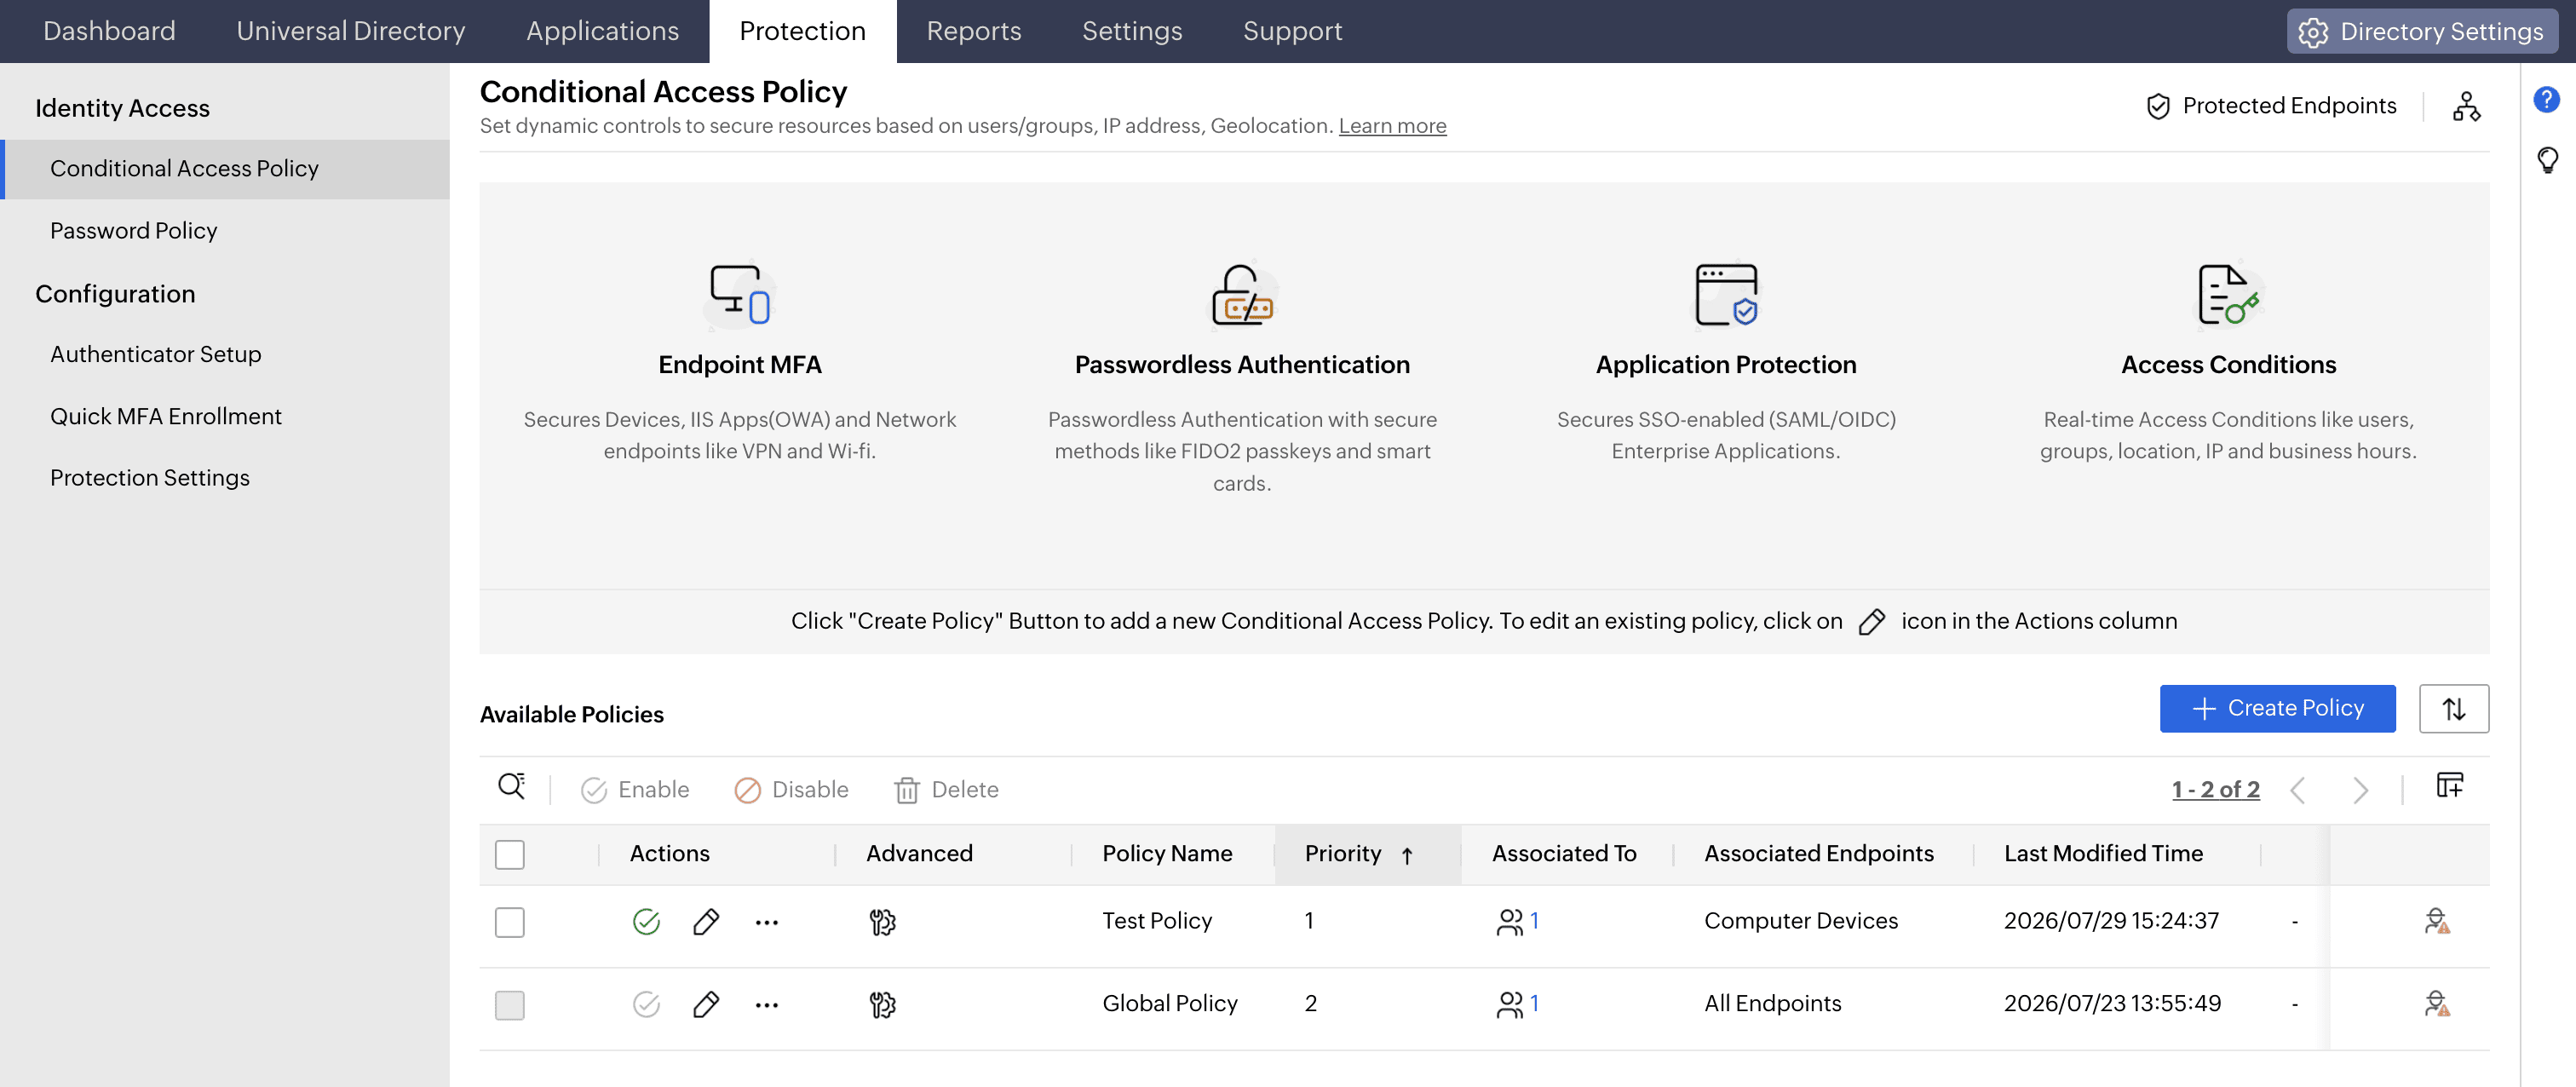2576x1087 pixels.
Task: Edit Global Policy with pencil icon
Action: [706, 1004]
